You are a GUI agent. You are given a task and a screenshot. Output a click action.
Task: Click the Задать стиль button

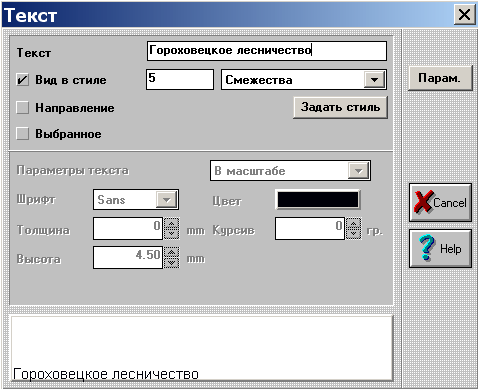point(340,107)
